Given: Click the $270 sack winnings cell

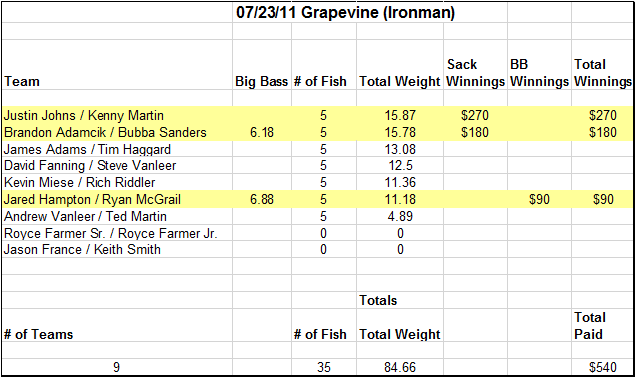Looking at the screenshot, I should point(475,116).
